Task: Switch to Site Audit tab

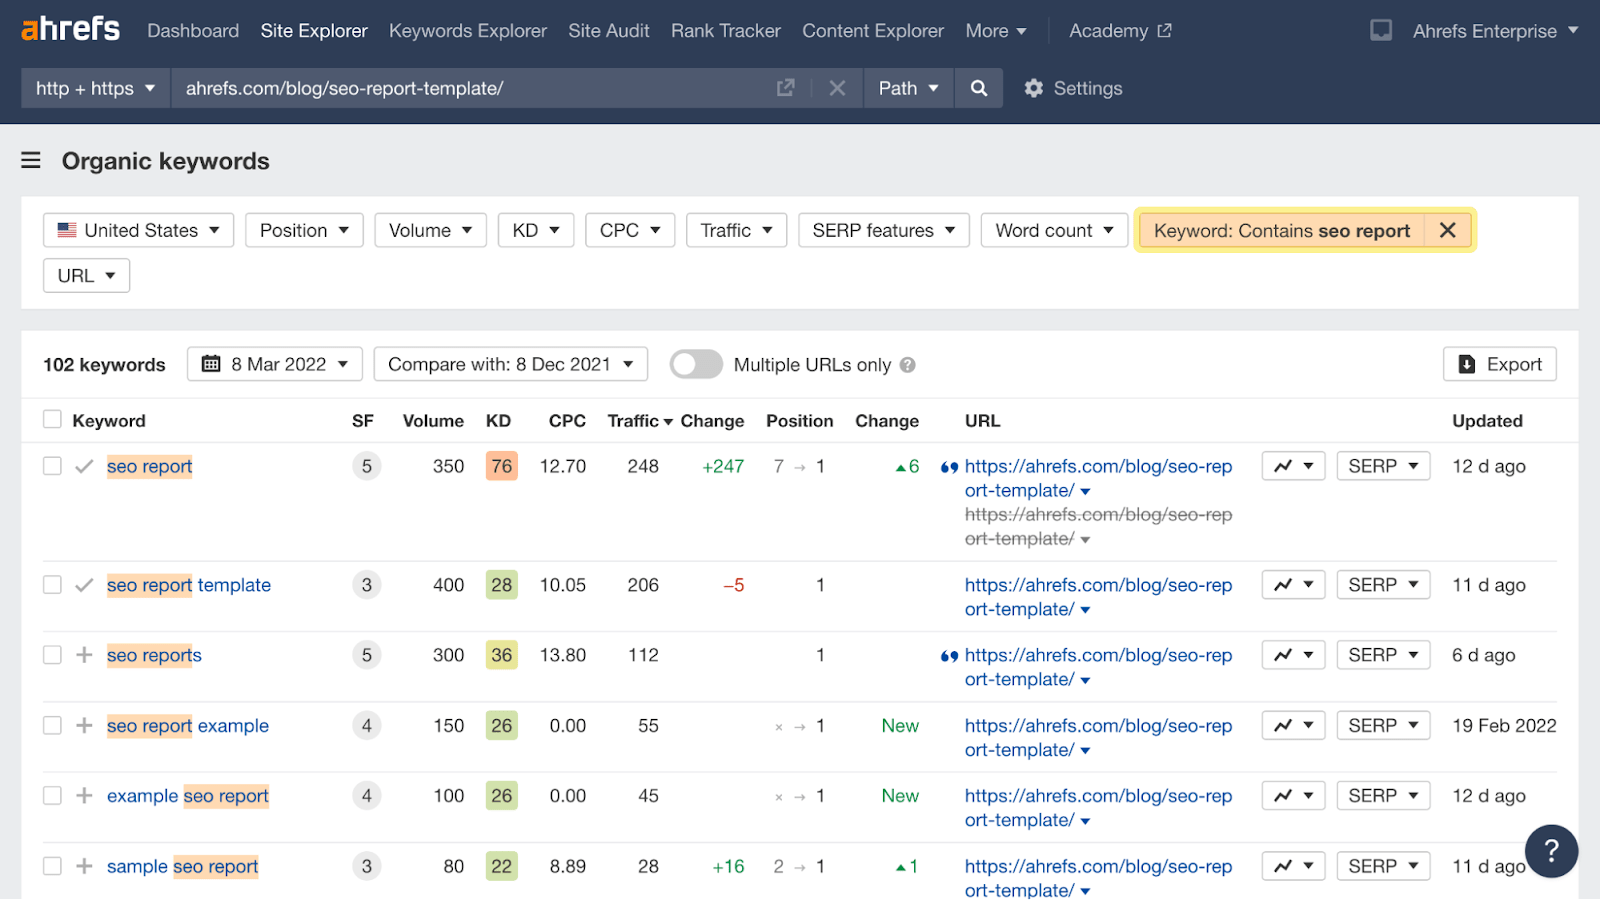Action: click(x=608, y=31)
